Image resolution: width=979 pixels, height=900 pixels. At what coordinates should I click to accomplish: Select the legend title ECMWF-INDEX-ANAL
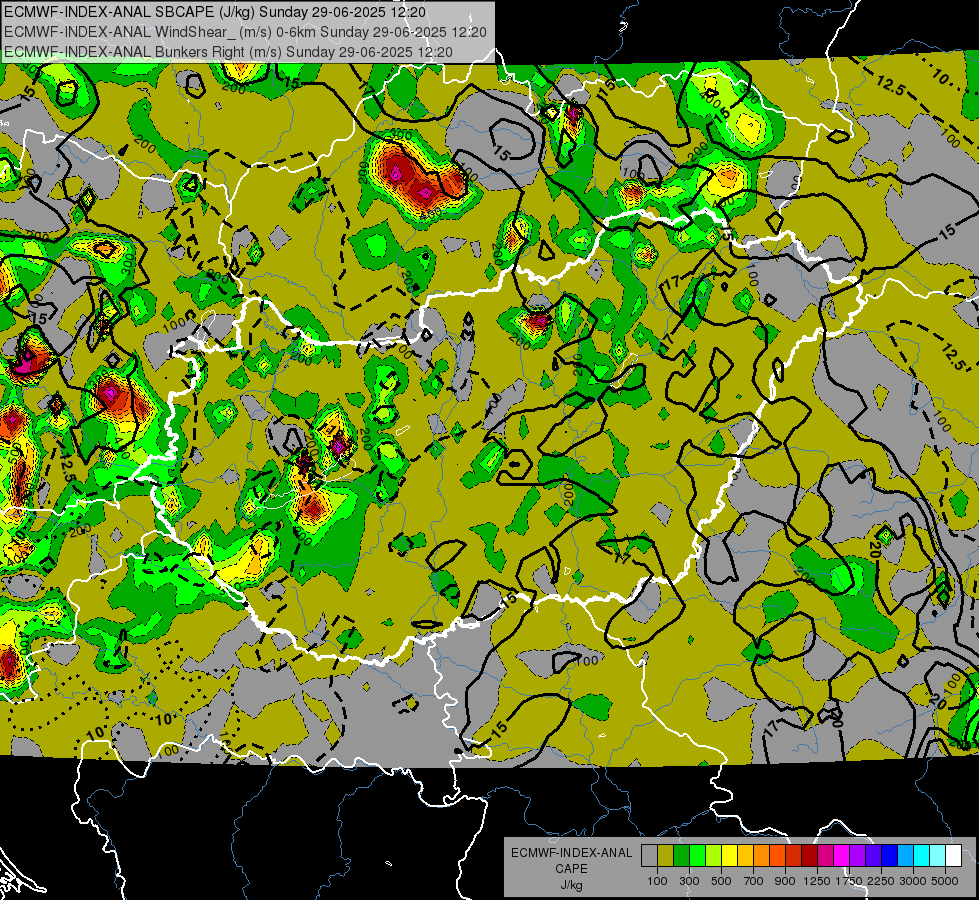572,853
